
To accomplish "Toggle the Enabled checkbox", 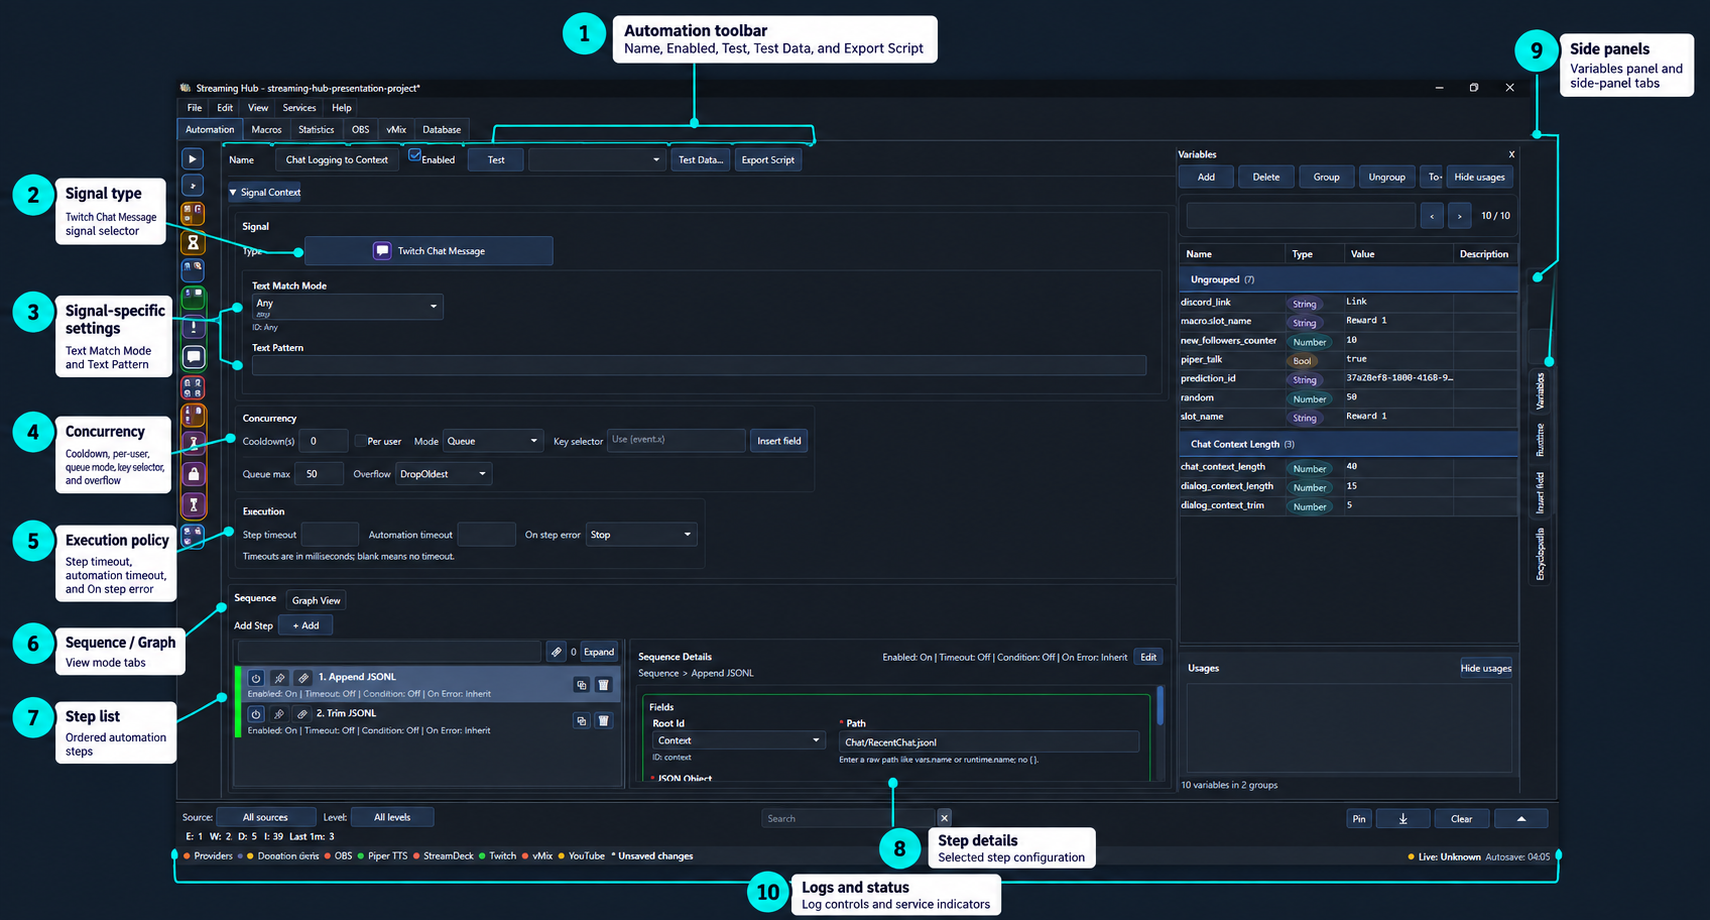I will coord(415,156).
